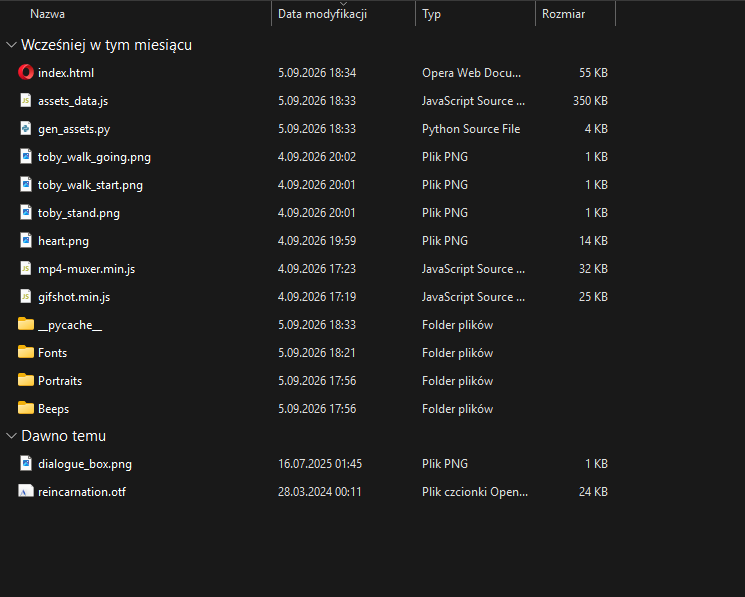
Task: Select the file name dialogue_box.png
Action: click(85, 464)
